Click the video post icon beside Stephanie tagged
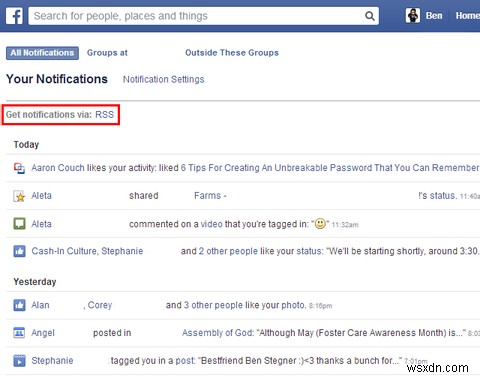Screen dimensions: 480x378 coord(19,361)
